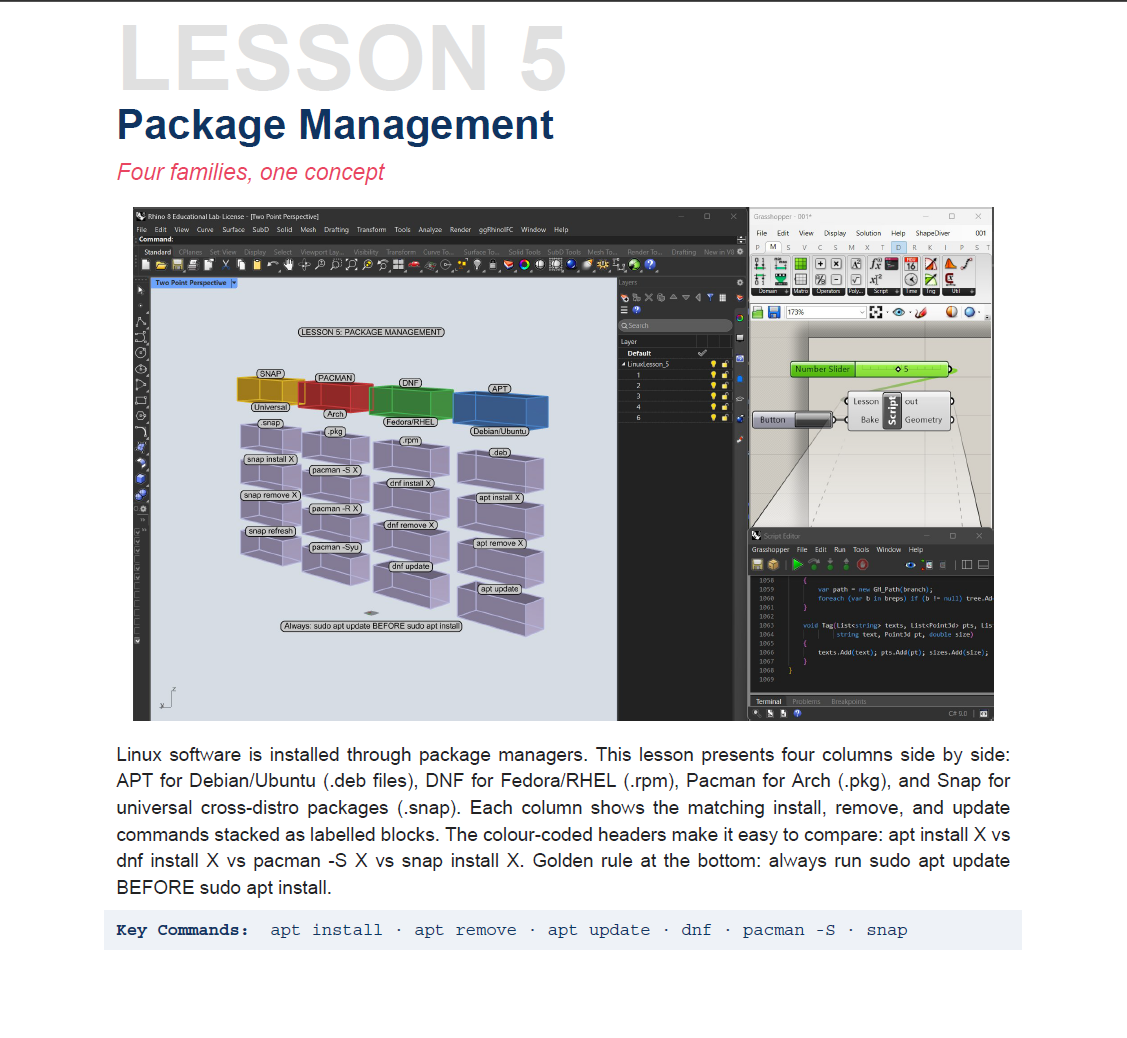Click the package box icon in Script Editor
The image size is (1127, 1038).
[x=773, y=565]
